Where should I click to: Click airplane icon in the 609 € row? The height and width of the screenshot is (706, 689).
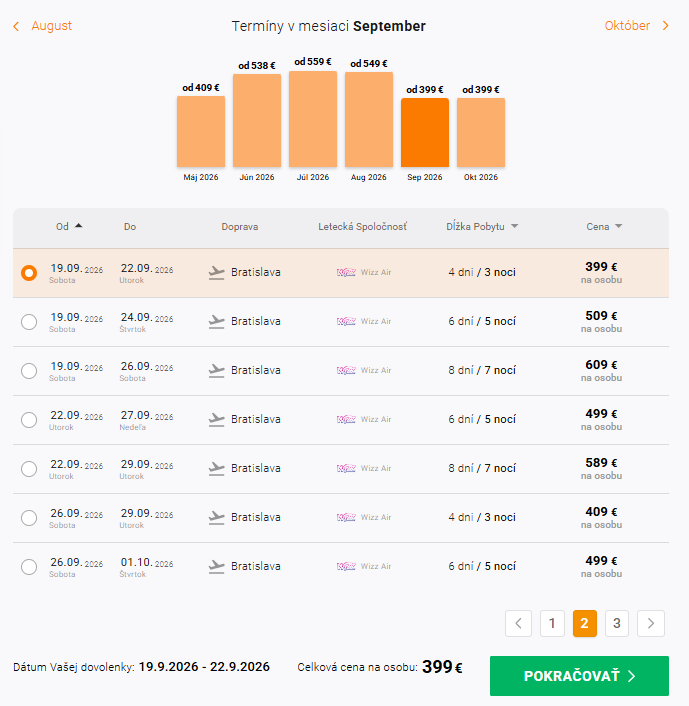tap(217, 371)
